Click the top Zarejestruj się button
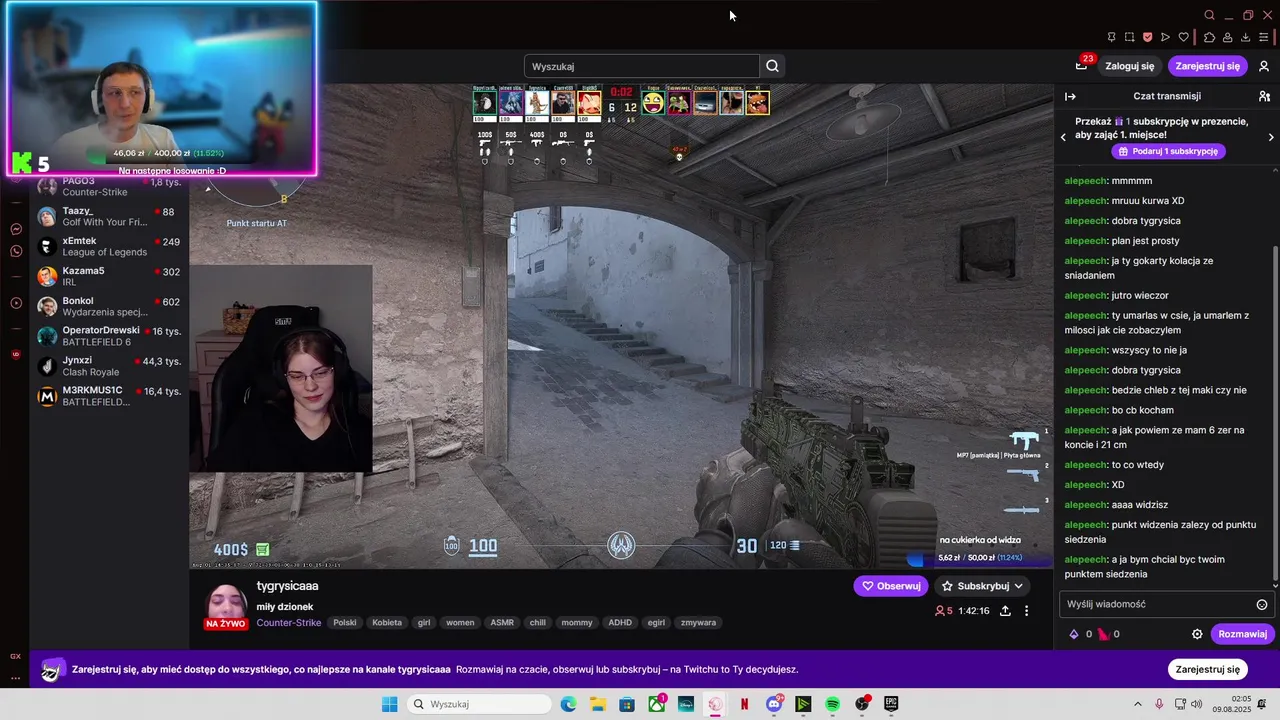The height and width of the screenshot is (720, 1280). coord(1207,66)
